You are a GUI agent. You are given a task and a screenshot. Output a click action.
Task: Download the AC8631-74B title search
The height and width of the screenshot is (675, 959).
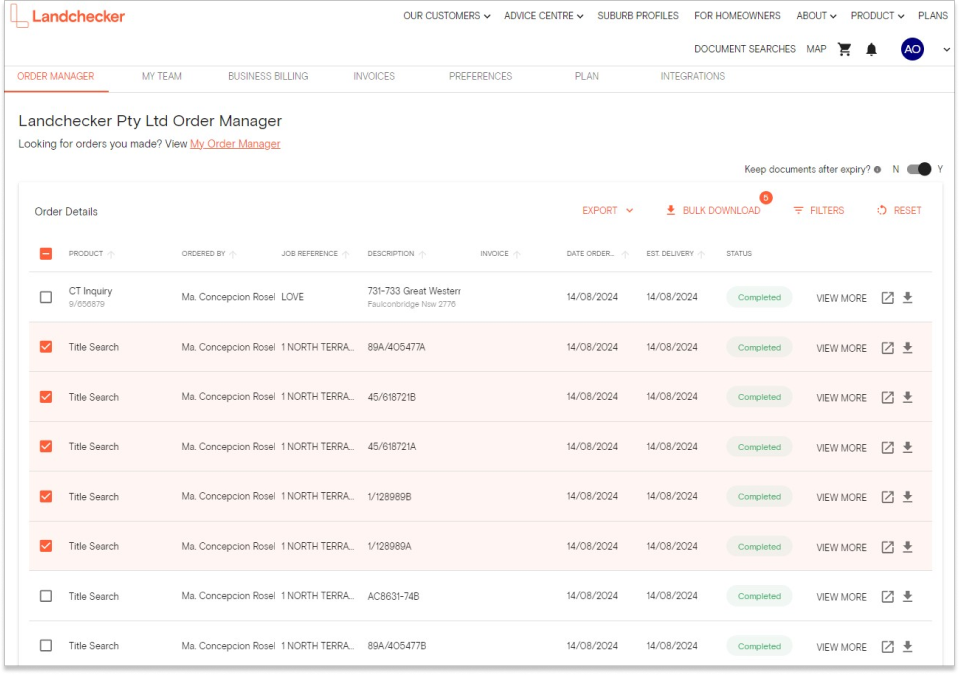[908, 596]
